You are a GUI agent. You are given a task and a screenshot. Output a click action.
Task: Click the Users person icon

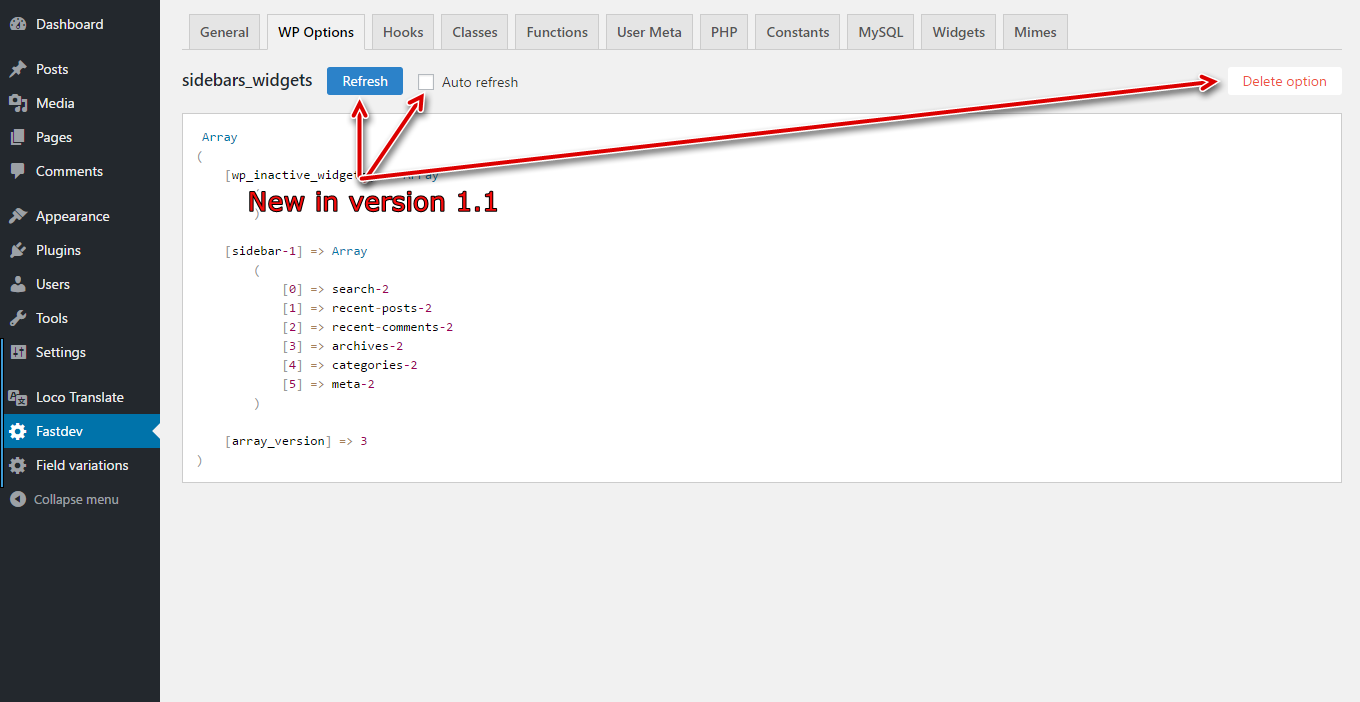[x=18, y=284]
